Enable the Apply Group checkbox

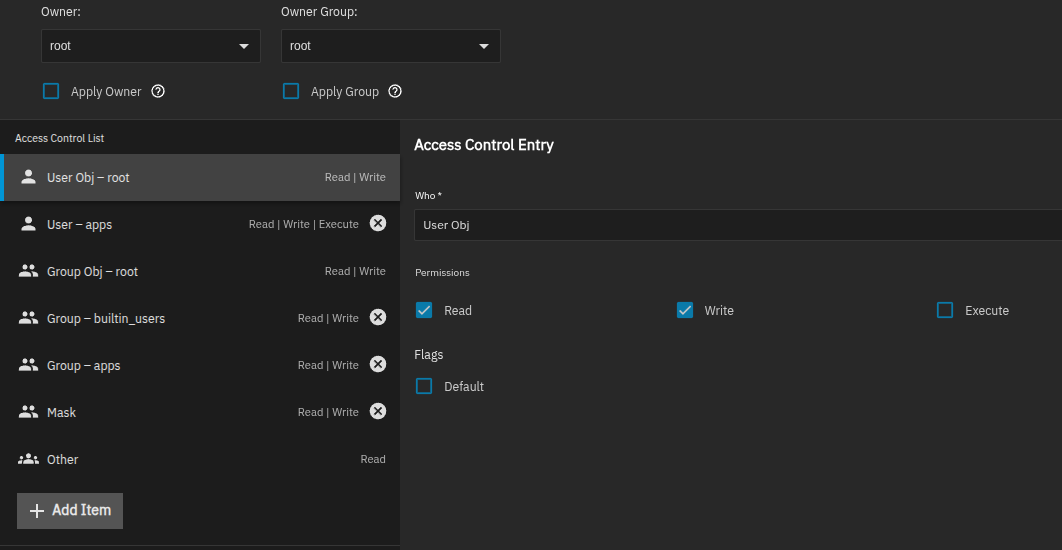coord(291,91)
